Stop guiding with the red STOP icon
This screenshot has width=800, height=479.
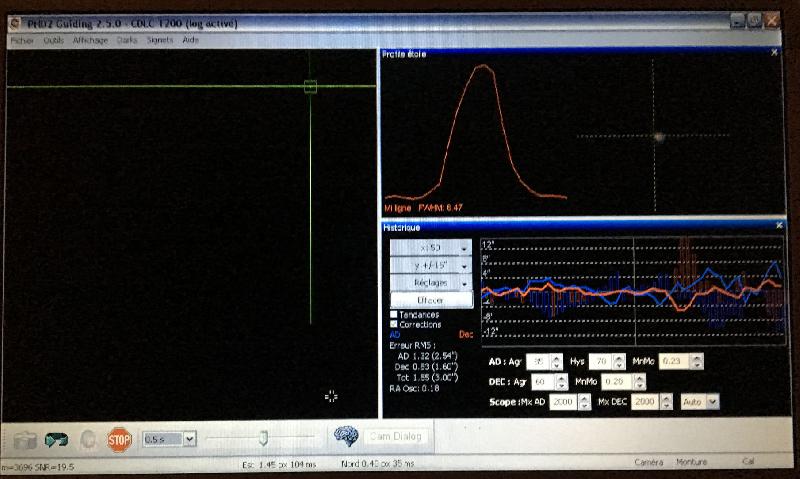click(x=119, y=440)
